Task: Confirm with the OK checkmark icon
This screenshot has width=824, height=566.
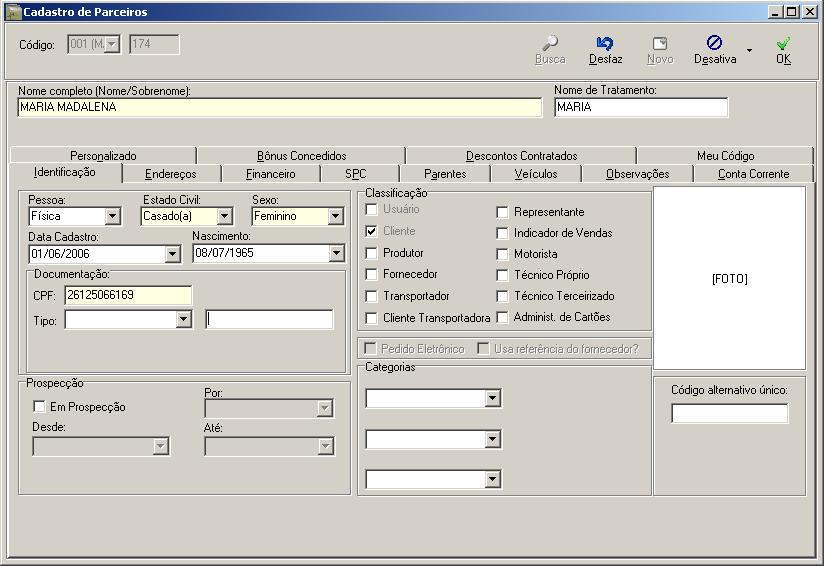Action: point(783,43)
